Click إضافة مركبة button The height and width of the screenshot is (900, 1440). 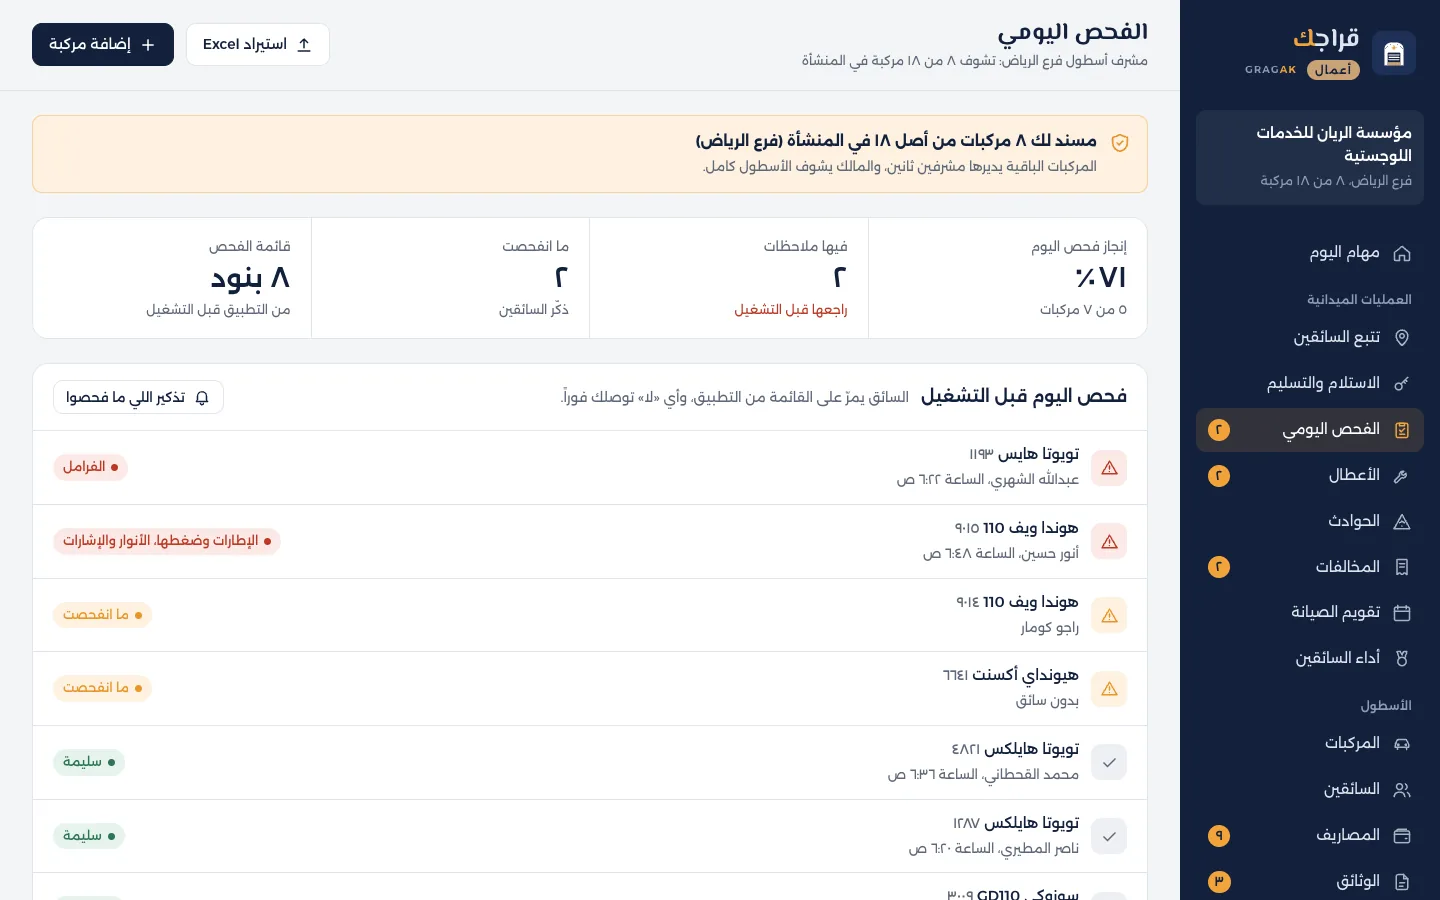103,45
